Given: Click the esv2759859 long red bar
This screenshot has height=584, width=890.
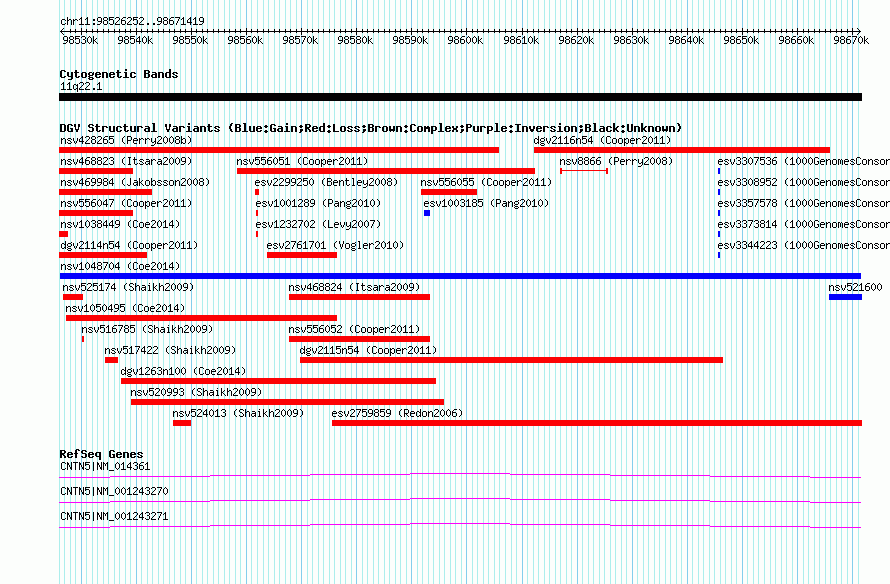Looking at the screenshot, I should click(x=597, y=423).
